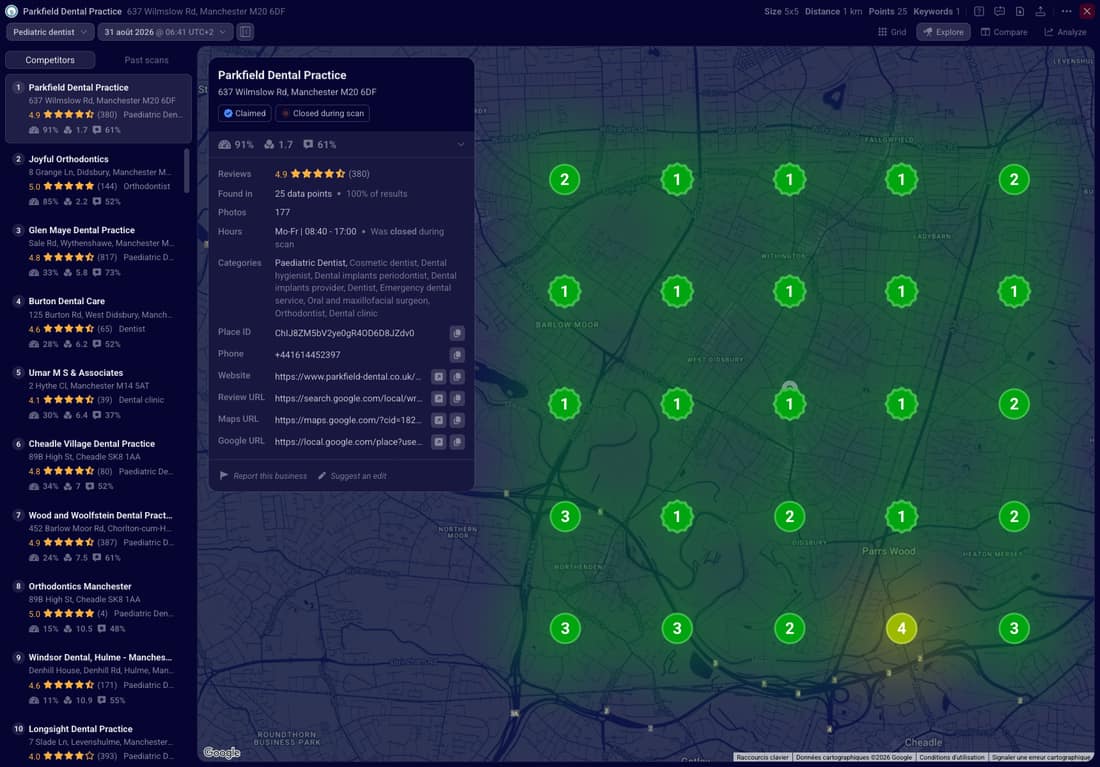This screenshot has width=1100, height=767.
Task: Select the yellow rank 4 map marker
Action: (901, 628)
